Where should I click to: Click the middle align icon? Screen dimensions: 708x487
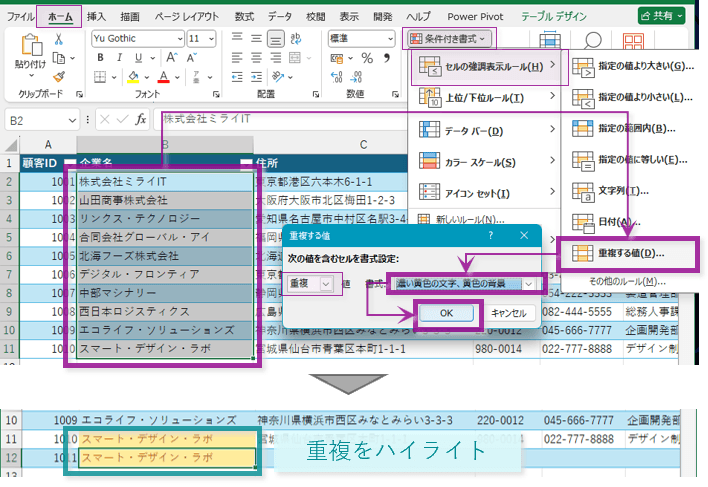256,38
